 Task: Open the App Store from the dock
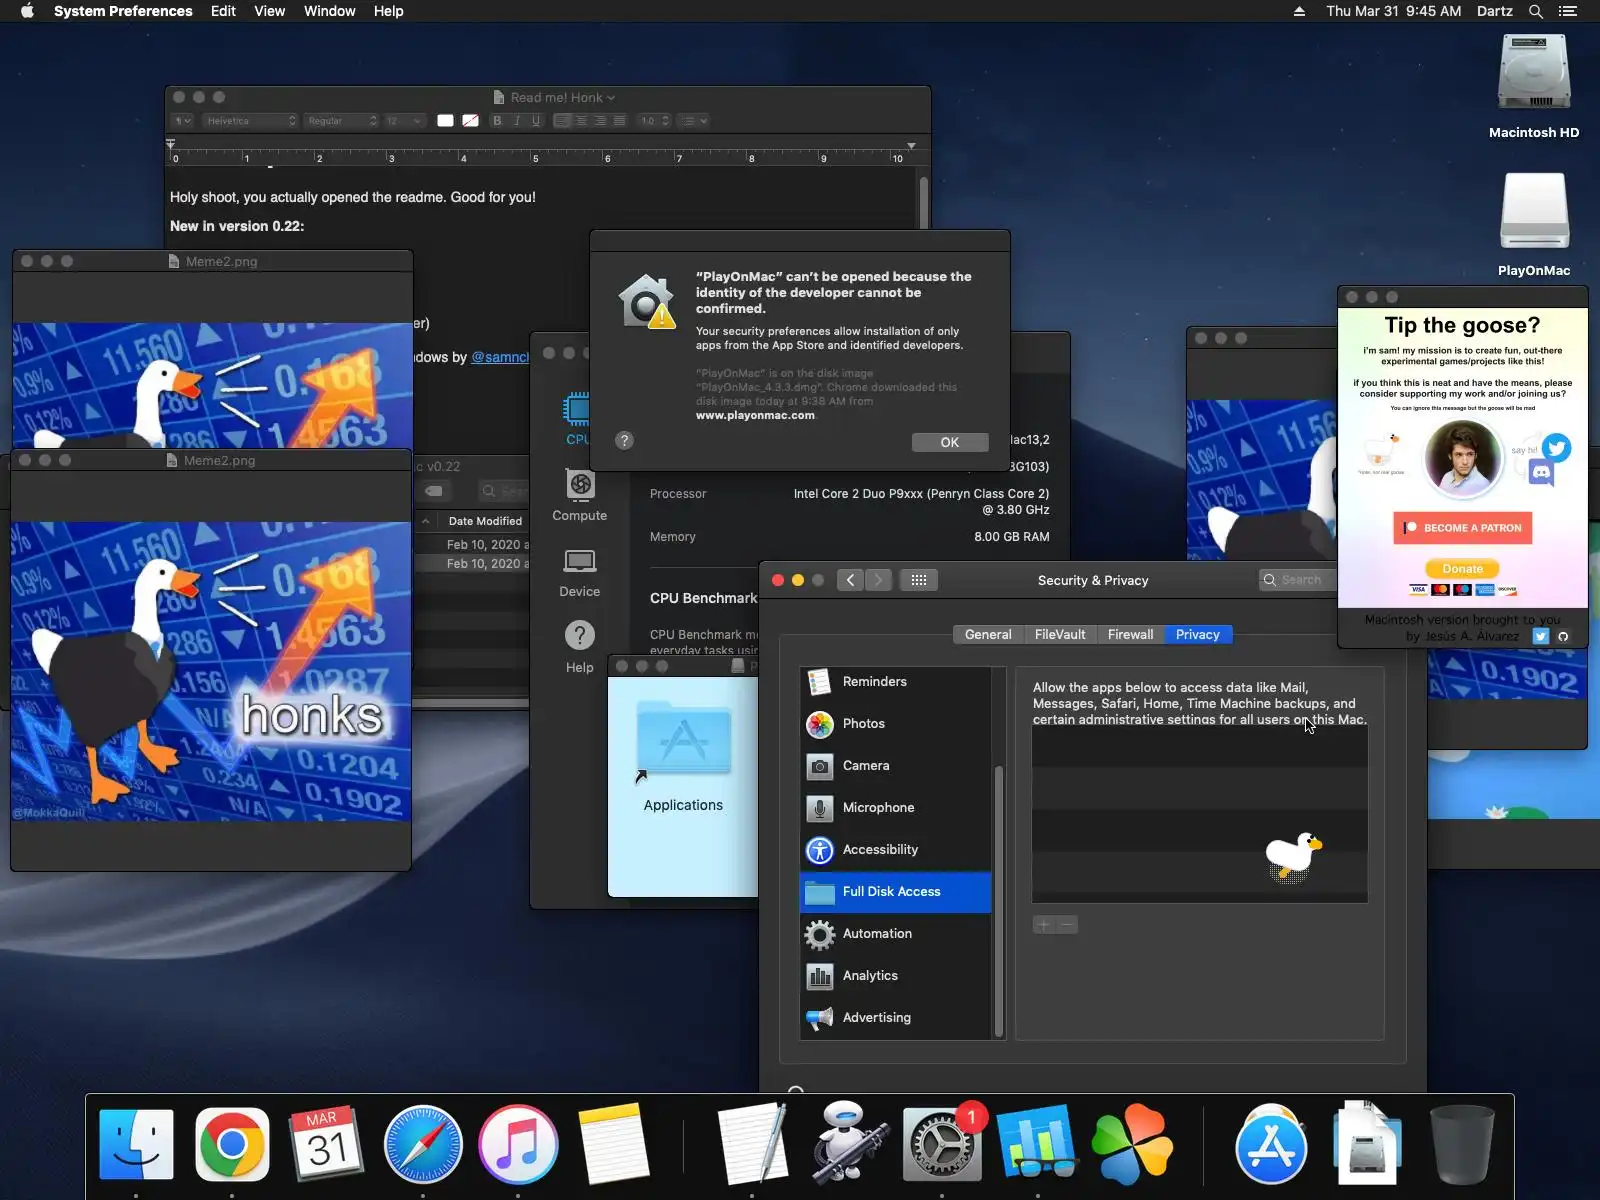pyautogui.click(x=1271, y=1144)
